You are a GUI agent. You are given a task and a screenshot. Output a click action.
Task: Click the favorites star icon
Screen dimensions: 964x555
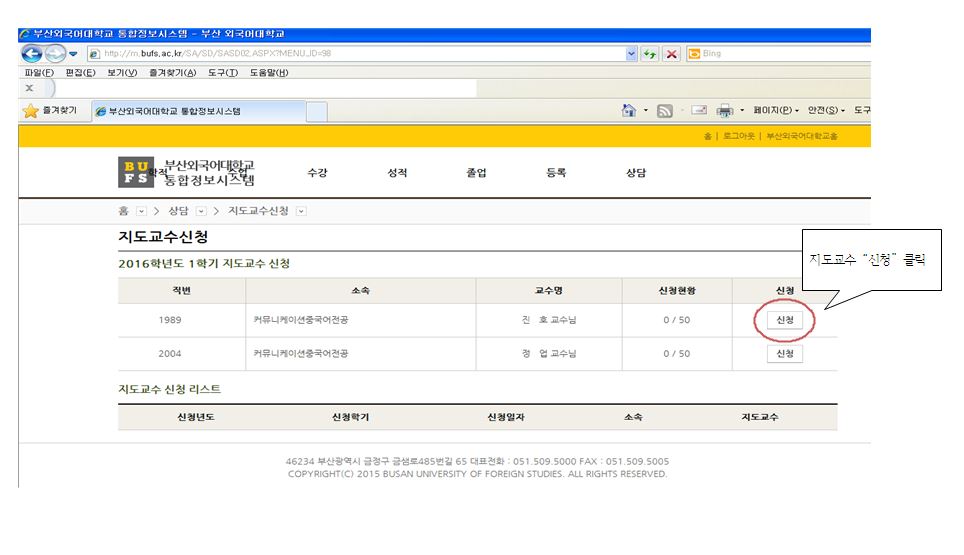coord(31,110)
